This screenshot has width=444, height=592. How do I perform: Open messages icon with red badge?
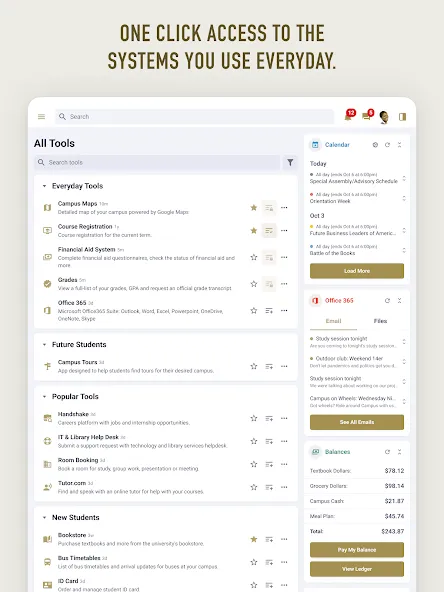click(x=367, y=115)
